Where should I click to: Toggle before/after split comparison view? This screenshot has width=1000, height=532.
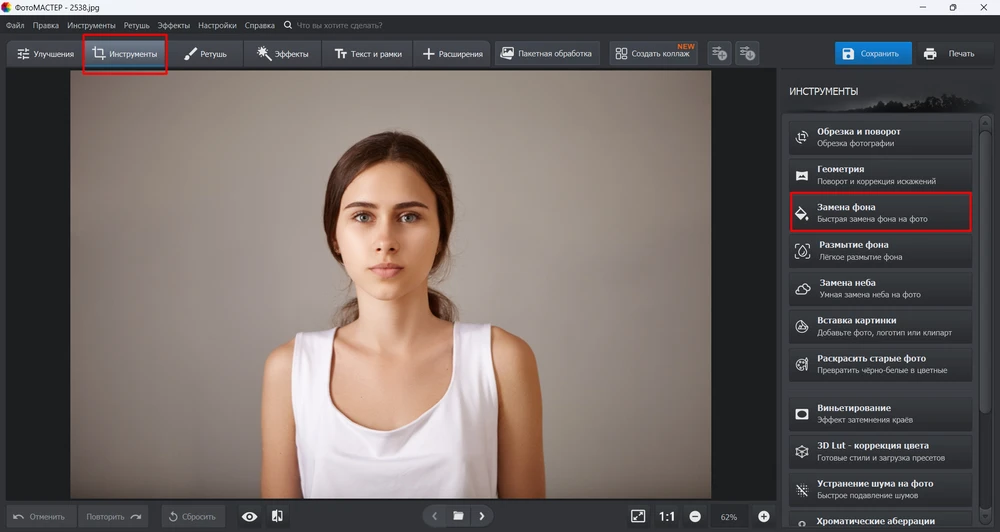coord(277,516)
